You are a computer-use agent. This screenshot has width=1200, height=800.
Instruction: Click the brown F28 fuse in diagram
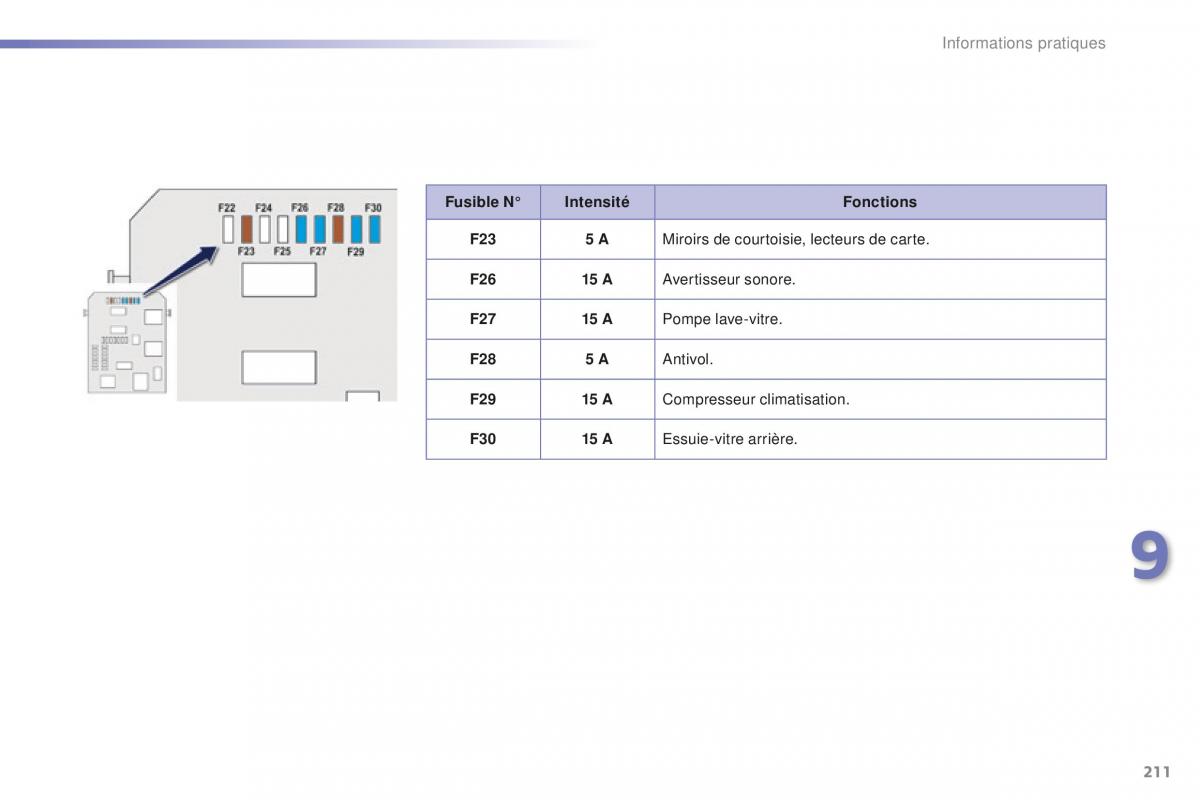[338, 229]
